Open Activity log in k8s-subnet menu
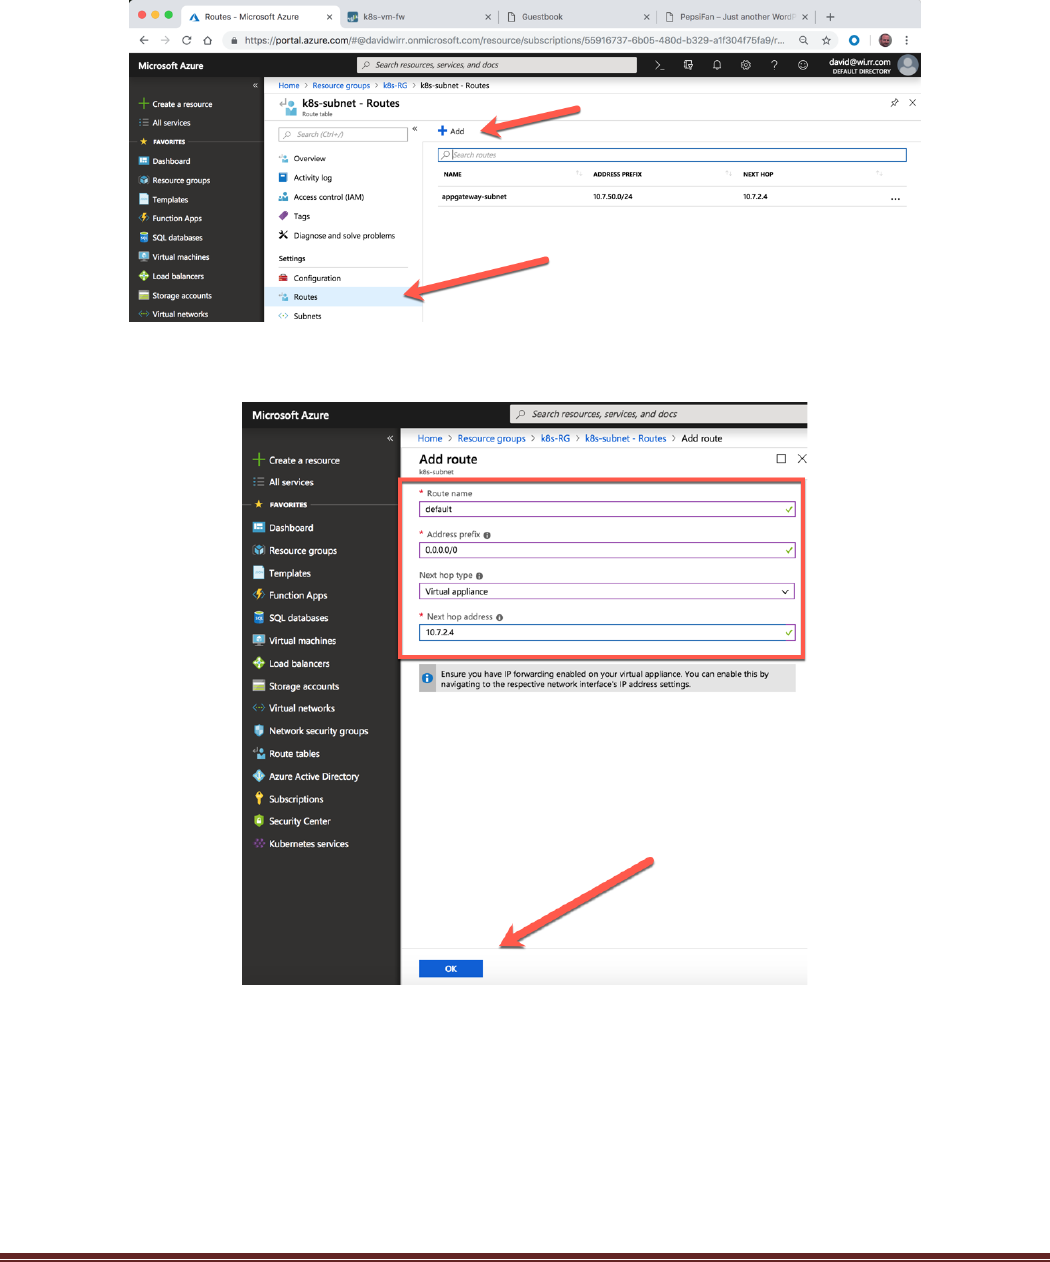The width and height of the screenshot is (1050, 1262). 312,178
